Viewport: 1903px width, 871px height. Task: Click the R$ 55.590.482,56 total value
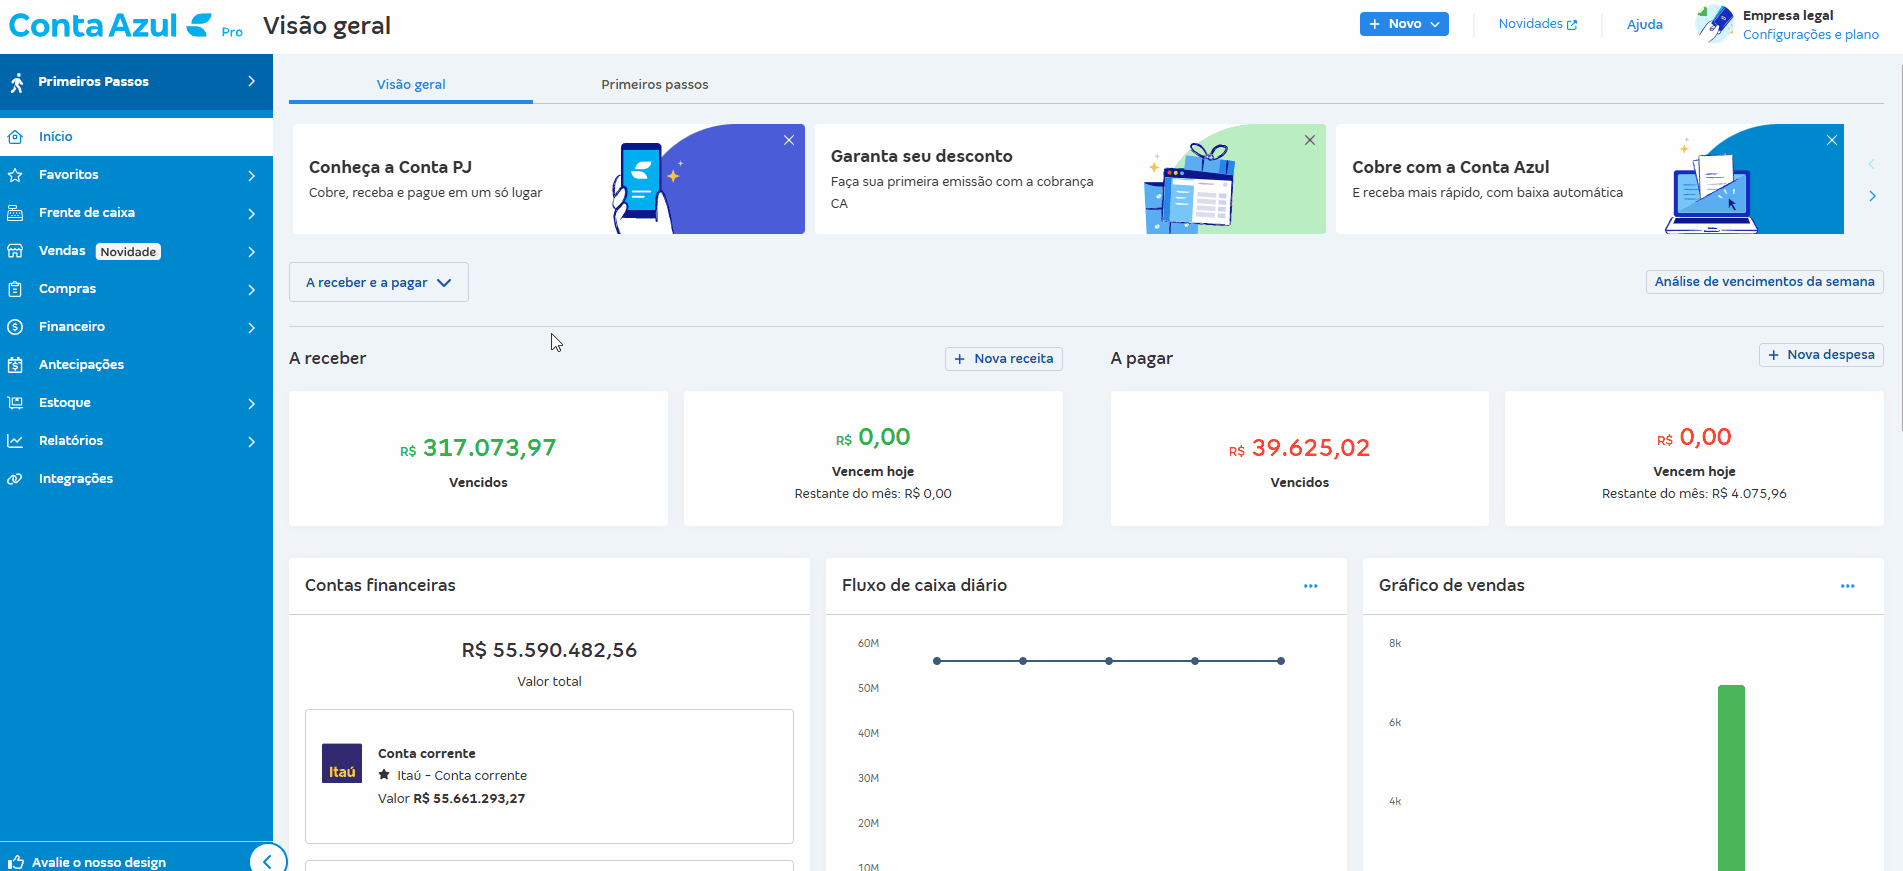549,650
